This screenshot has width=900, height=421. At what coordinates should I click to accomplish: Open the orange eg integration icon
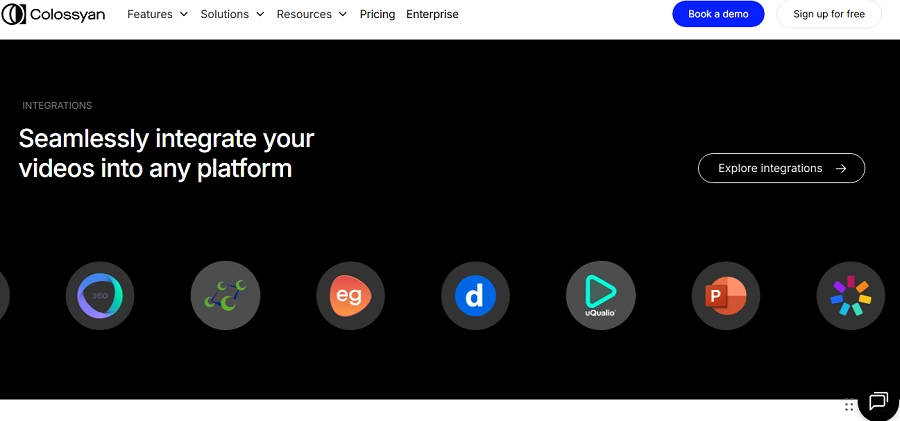pos(350,296)
